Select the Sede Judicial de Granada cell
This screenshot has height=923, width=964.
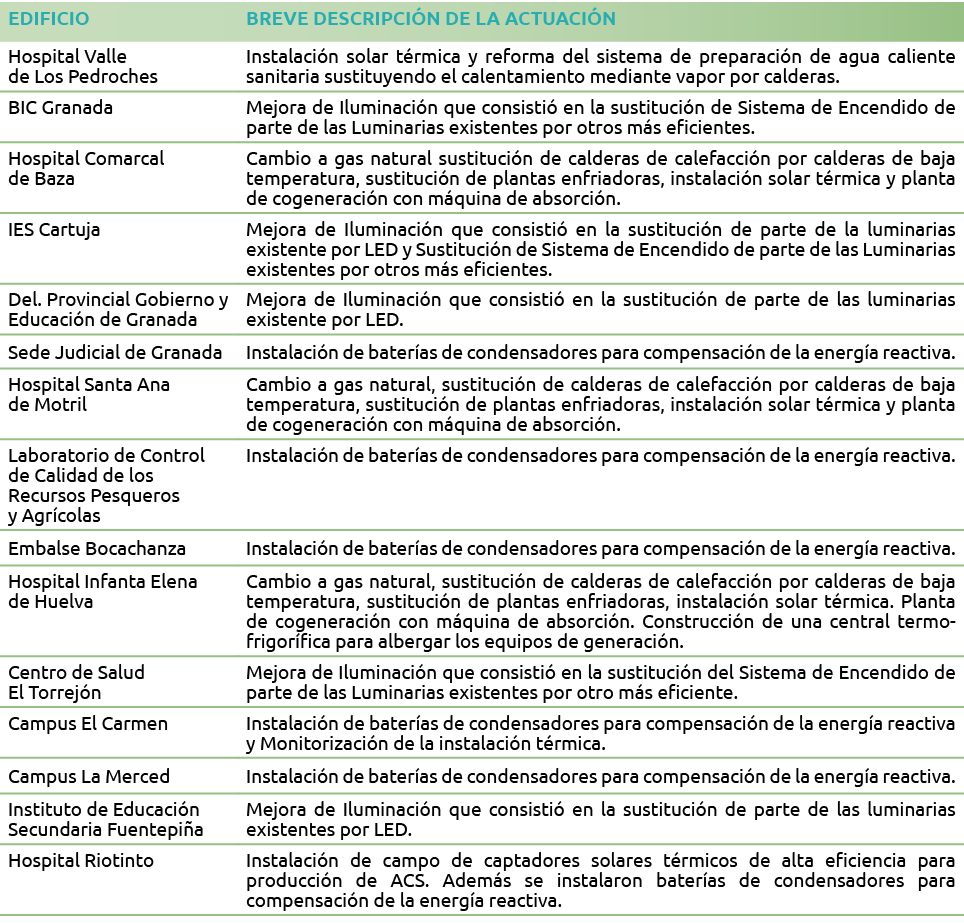point(115,352)
